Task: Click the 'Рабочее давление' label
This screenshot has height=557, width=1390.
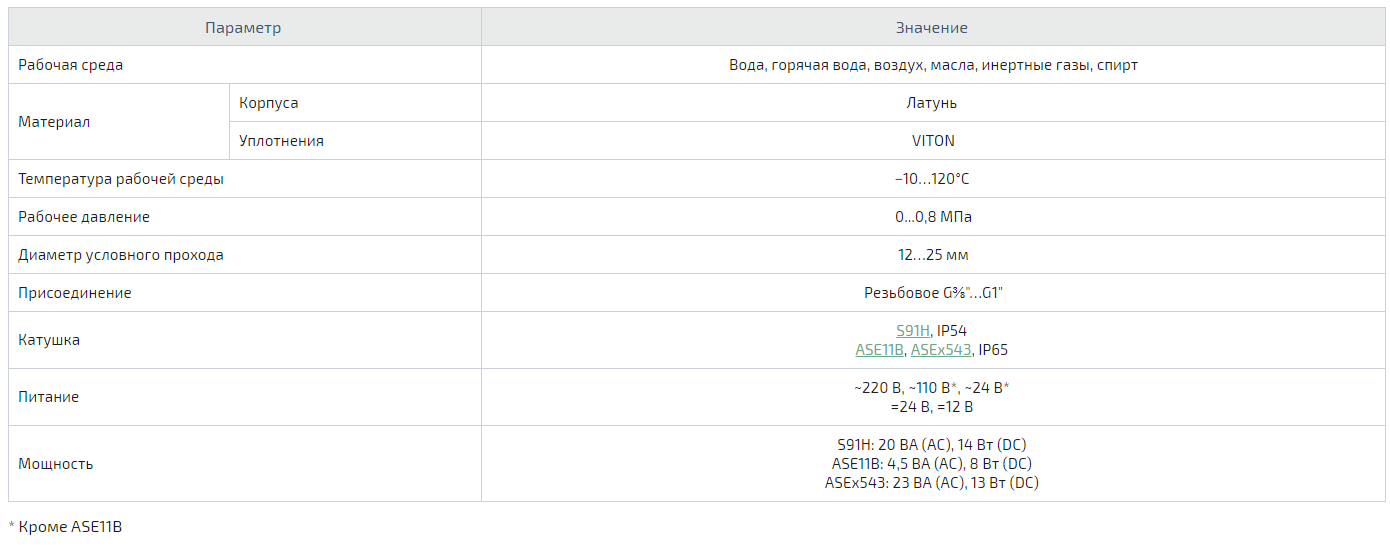Action: click(84, 217)
